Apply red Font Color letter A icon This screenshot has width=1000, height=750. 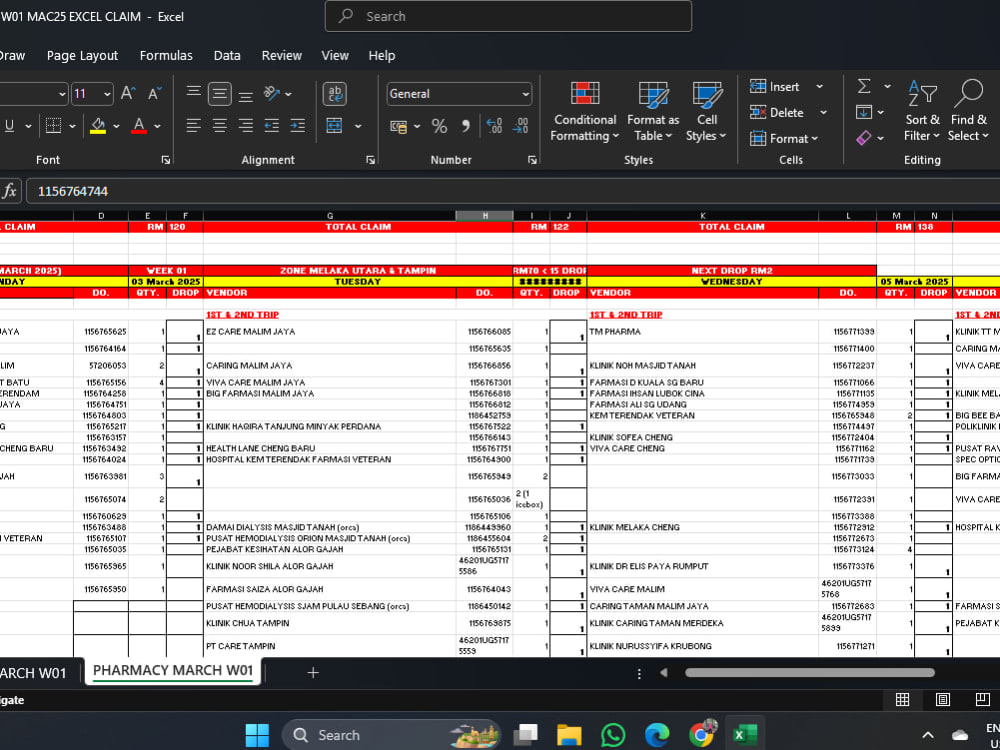click(139, 126)
